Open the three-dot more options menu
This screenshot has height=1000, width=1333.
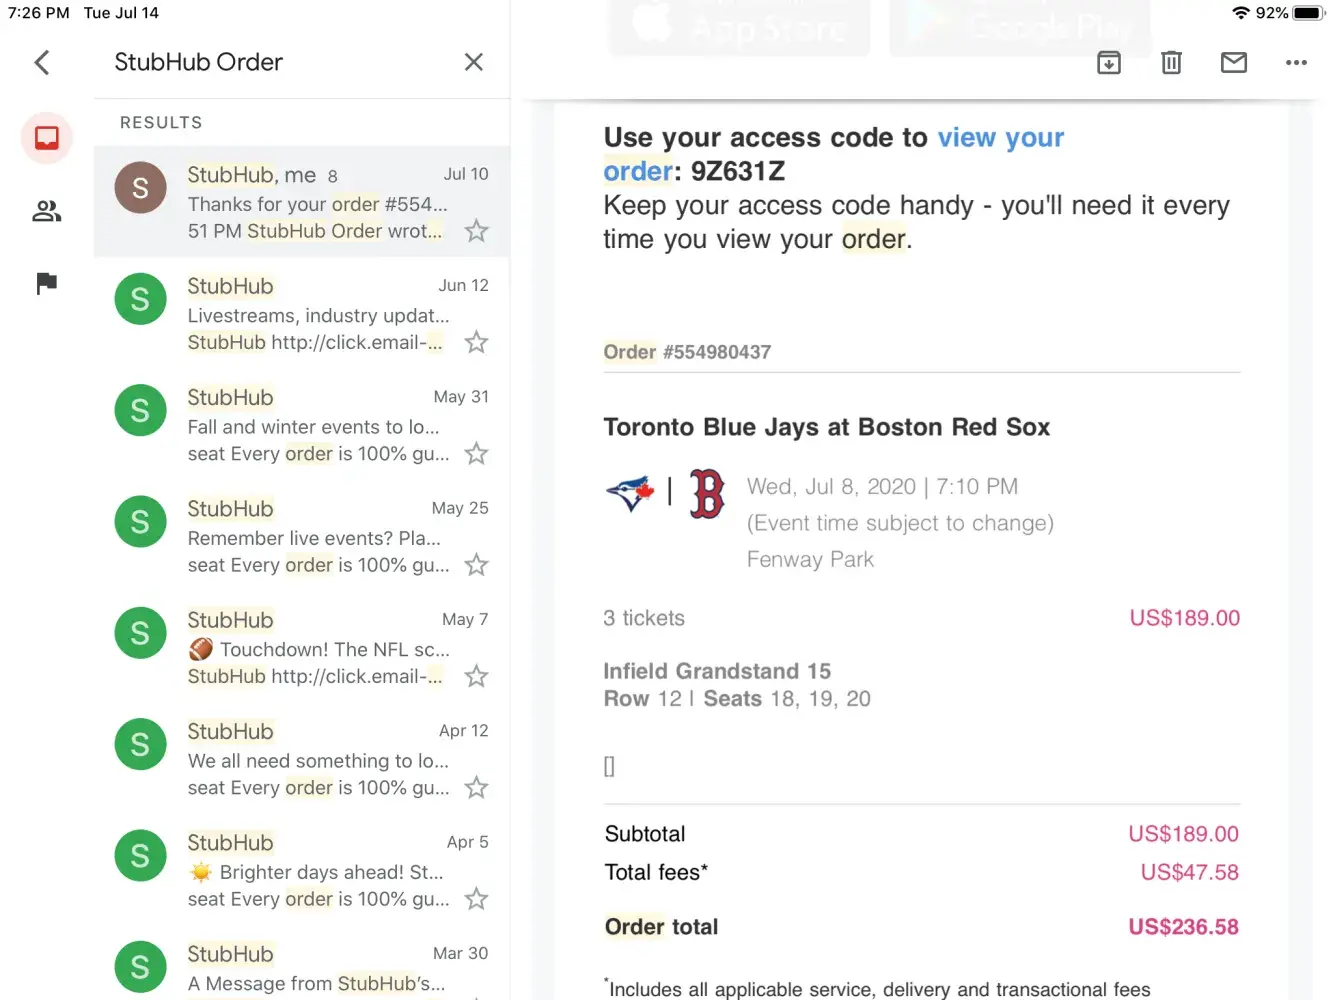(1296, 63)
